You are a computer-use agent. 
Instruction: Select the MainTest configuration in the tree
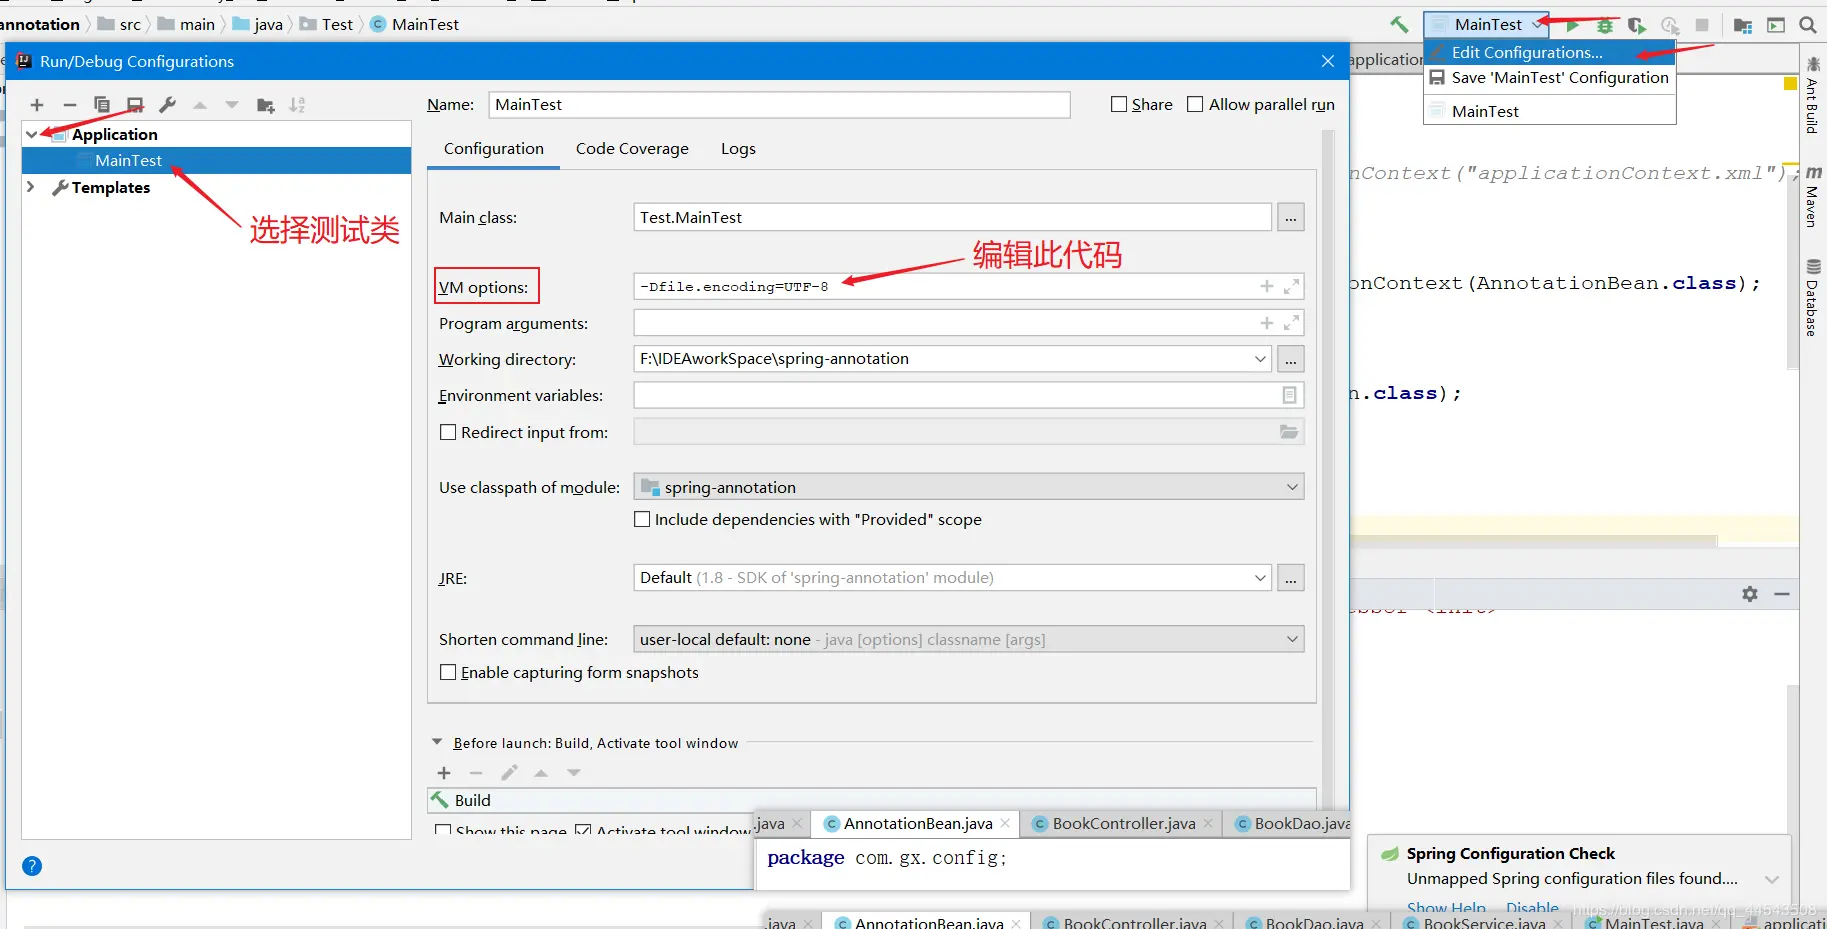pyautogui.click(x=216, y=161)
